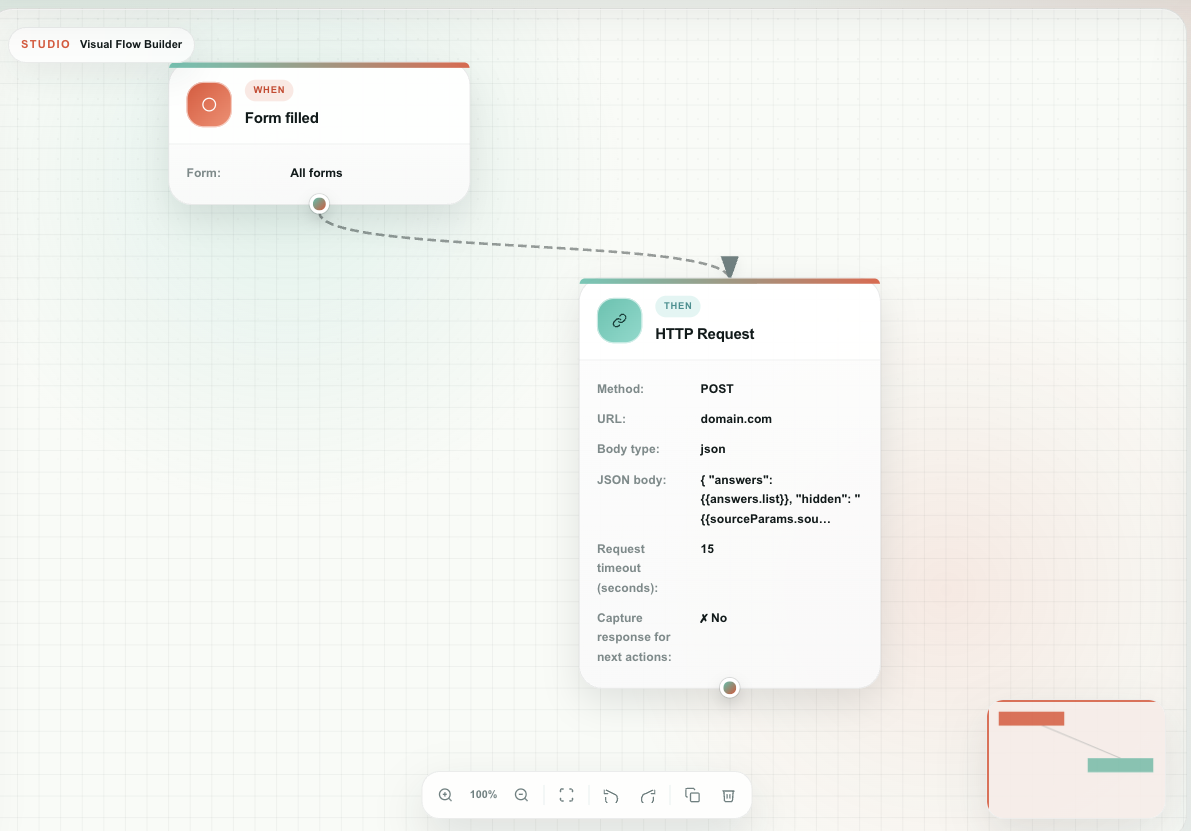This screenshot has width=1191, height=831.
Task: Click the output connector of Form filled node
Action: pyautogui.click(x=320, y=204)
